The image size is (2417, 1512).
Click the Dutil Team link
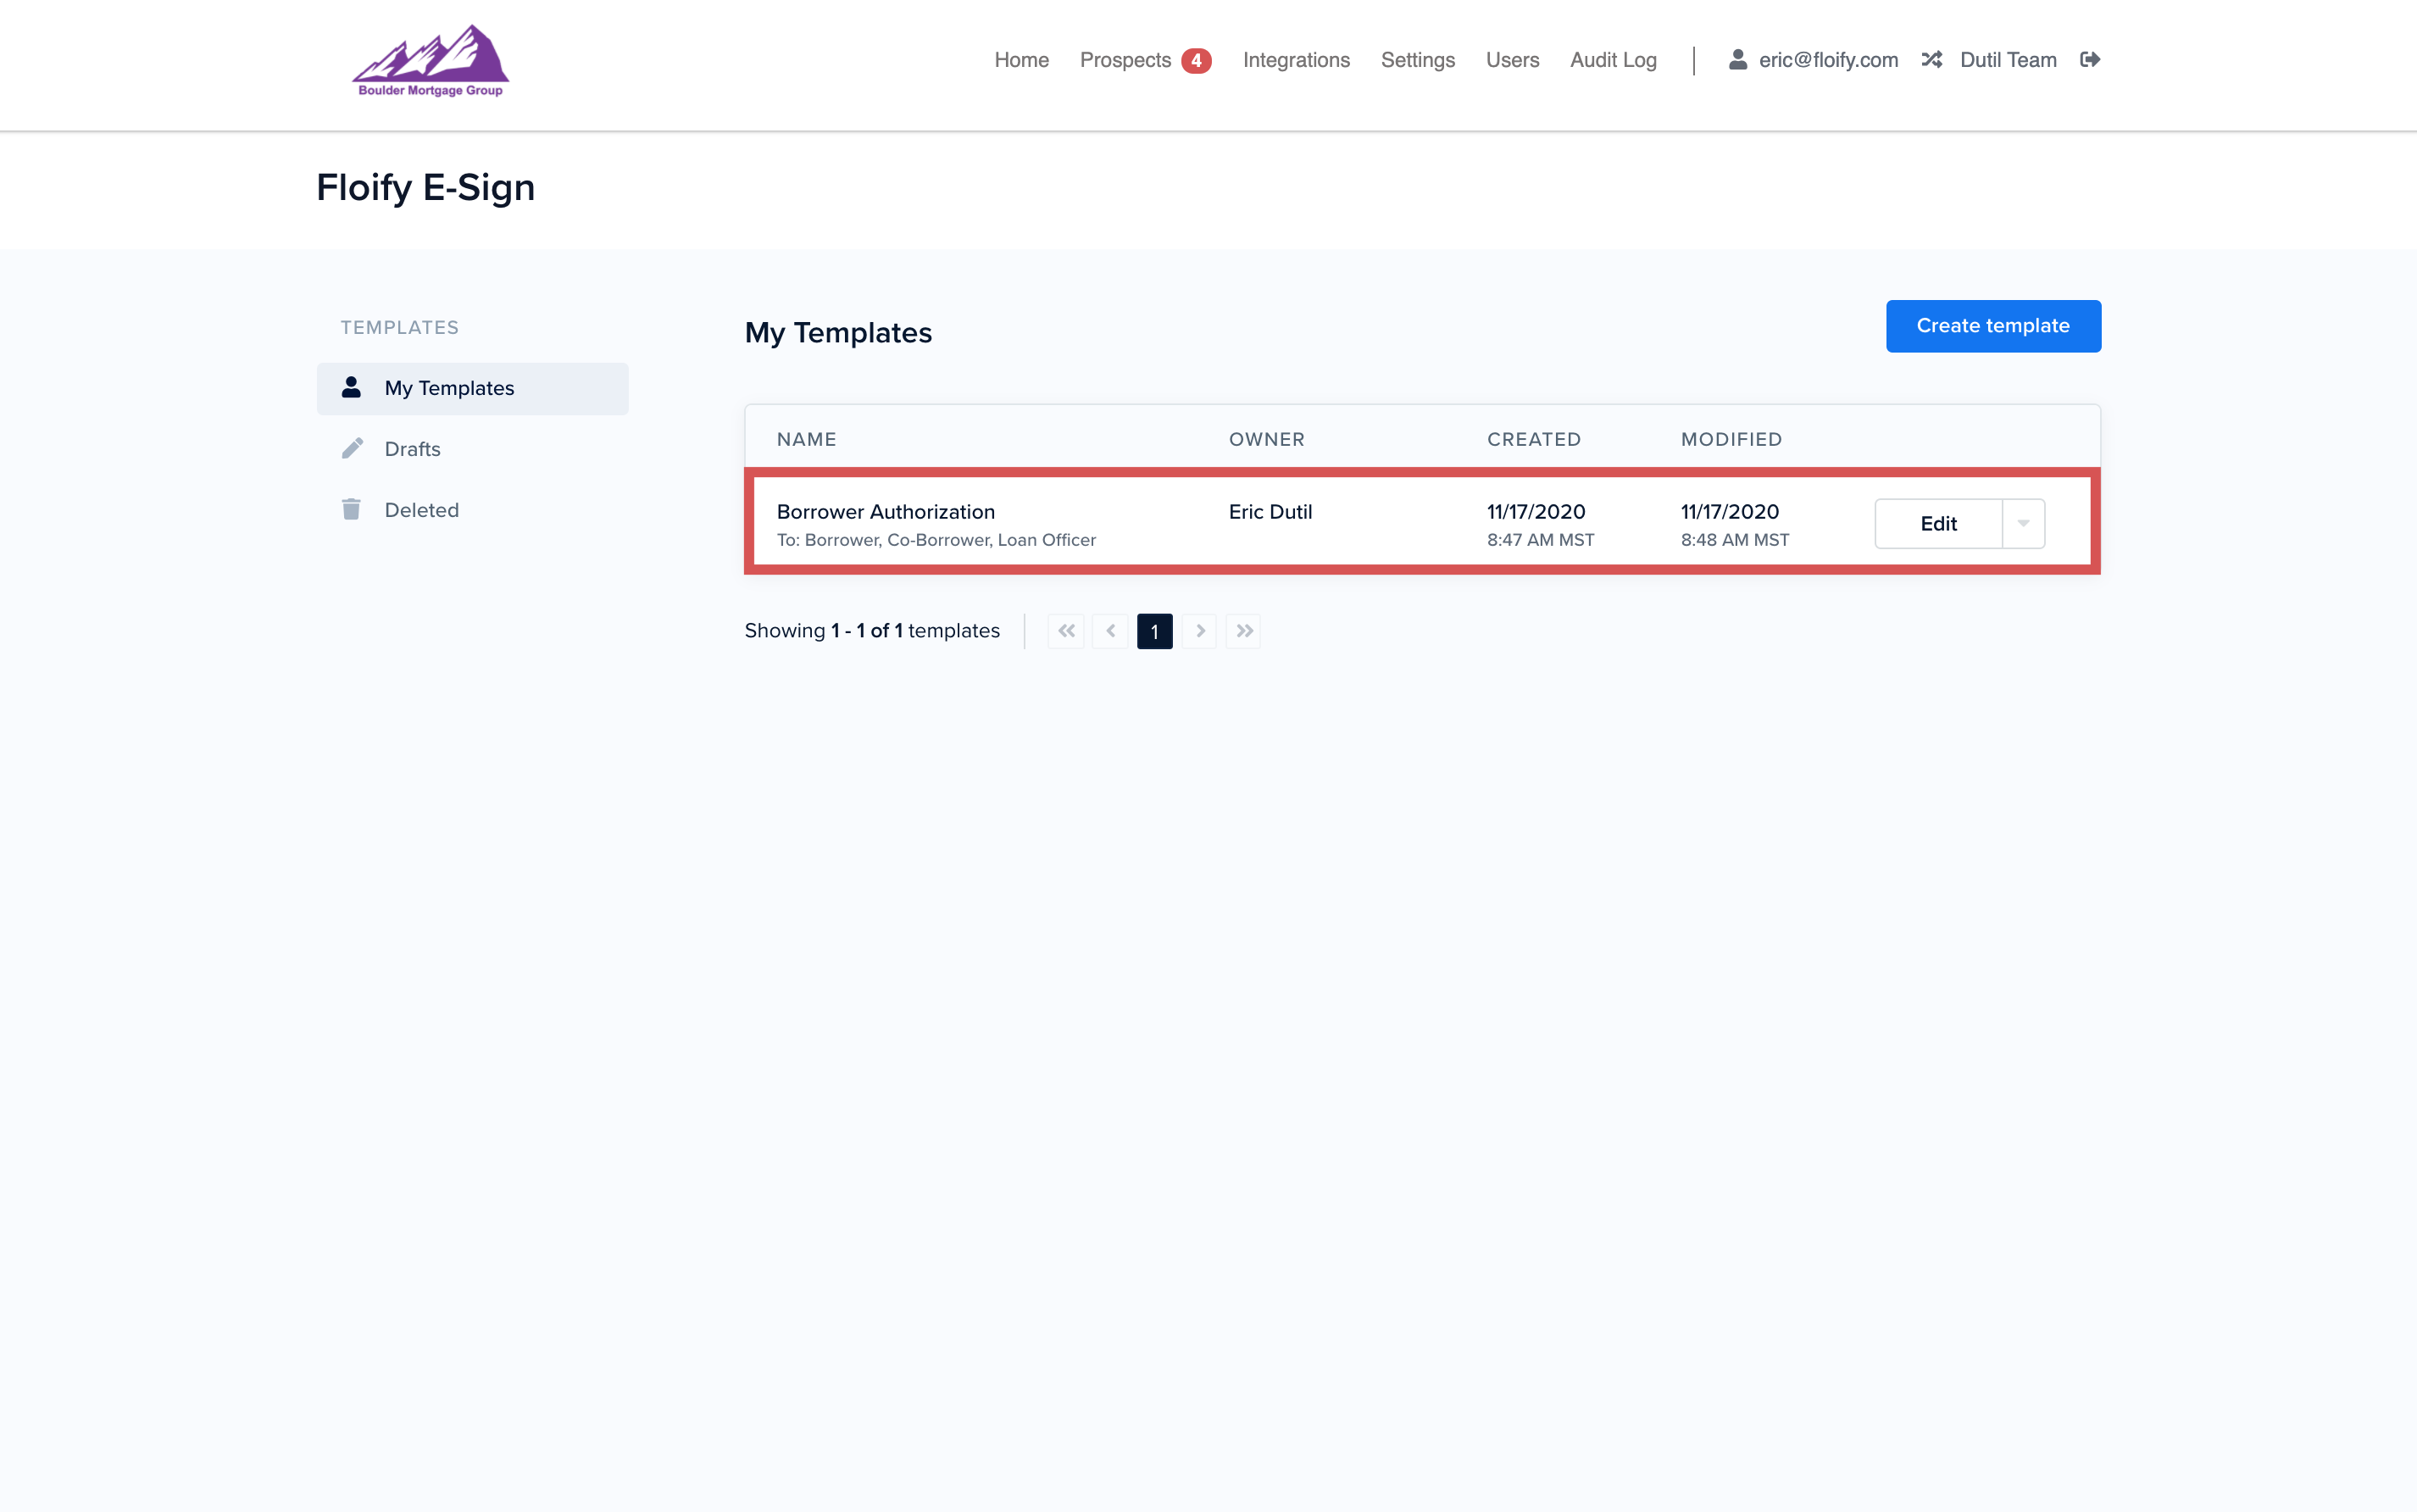pos(2007,60)
